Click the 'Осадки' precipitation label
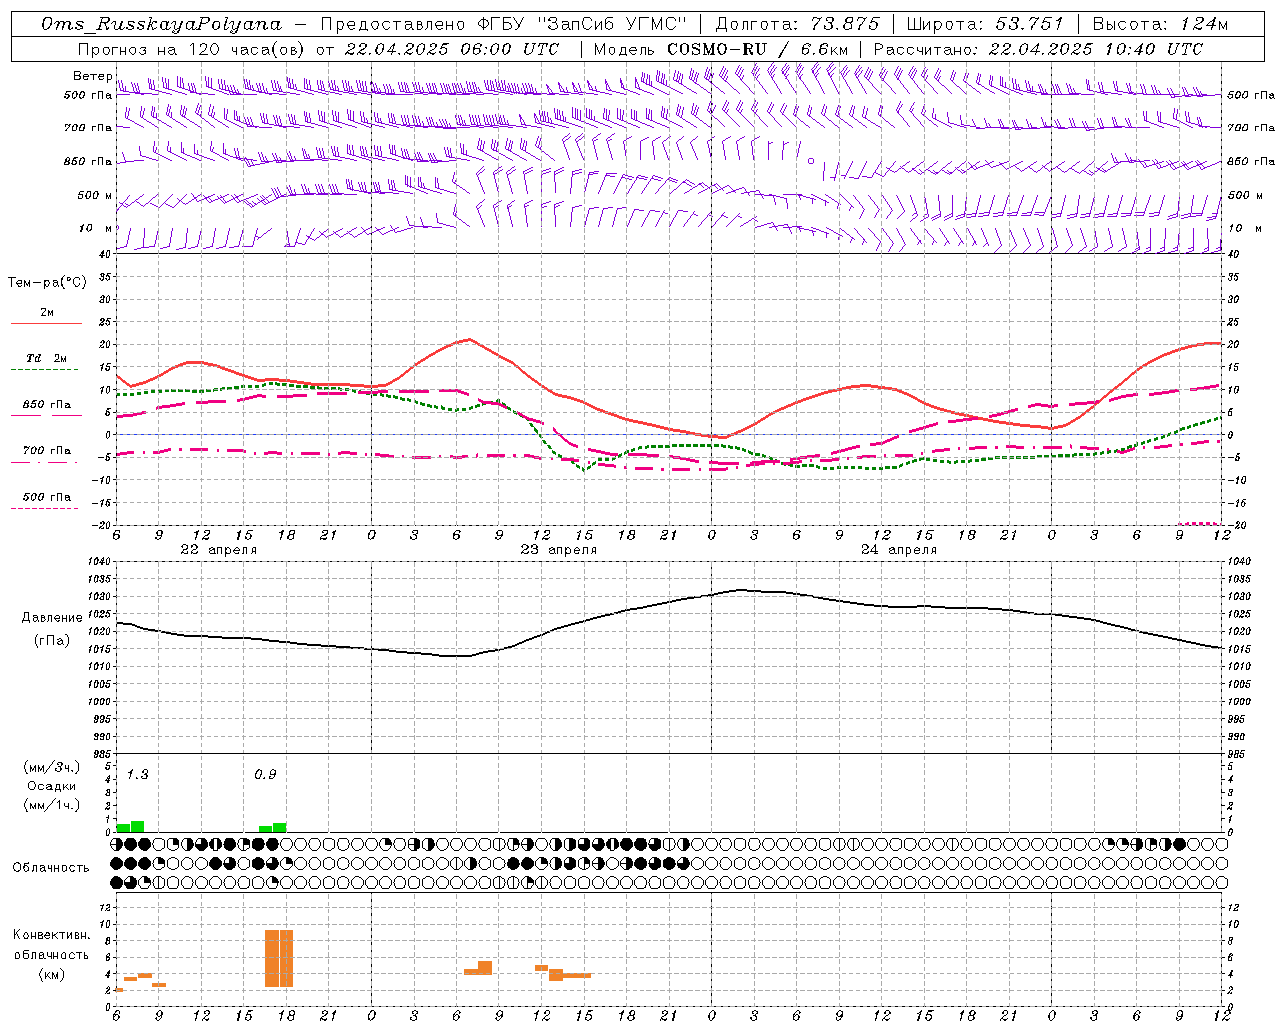The image size is (1280, 1024). (52, 786)
